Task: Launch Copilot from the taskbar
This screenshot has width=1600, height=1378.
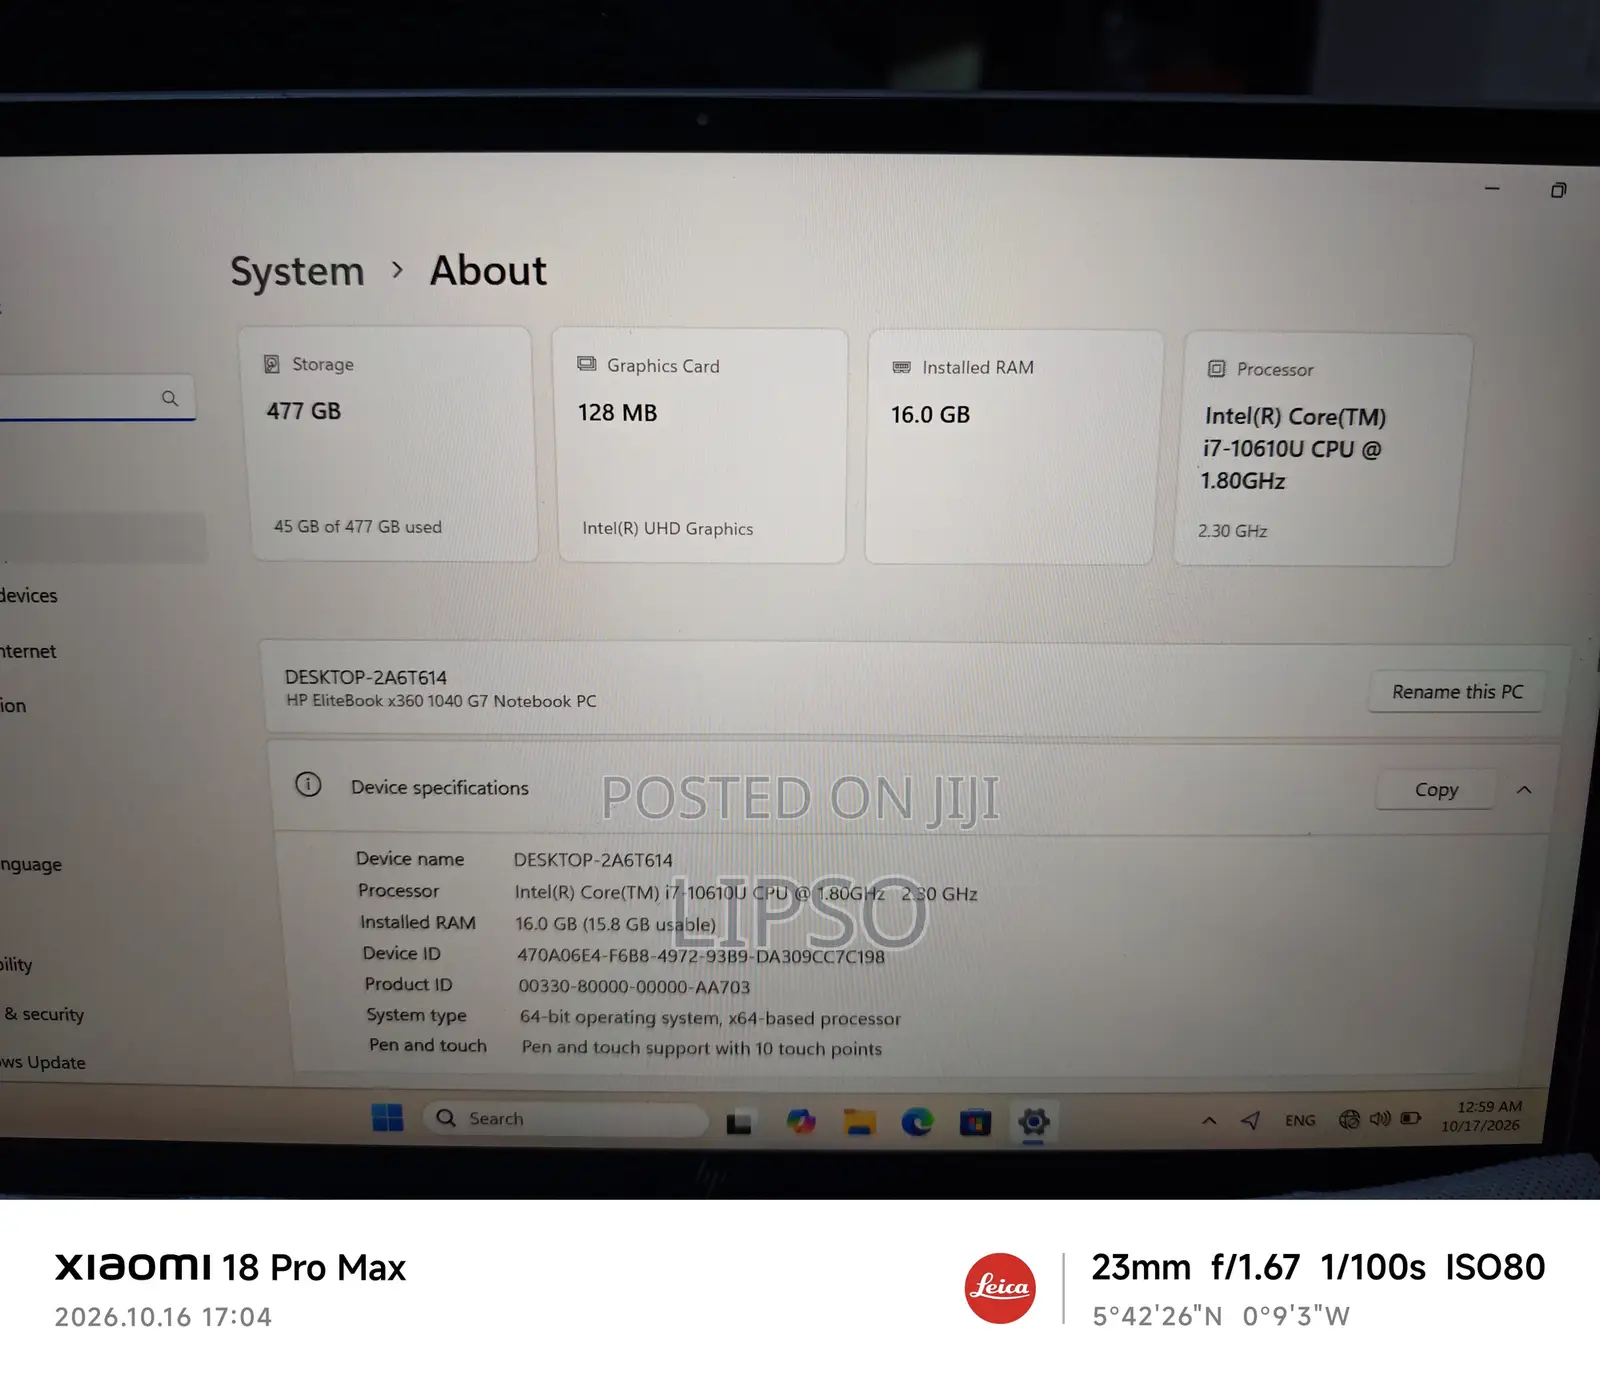Action: pyautogui.click(x=800, y=1122)
